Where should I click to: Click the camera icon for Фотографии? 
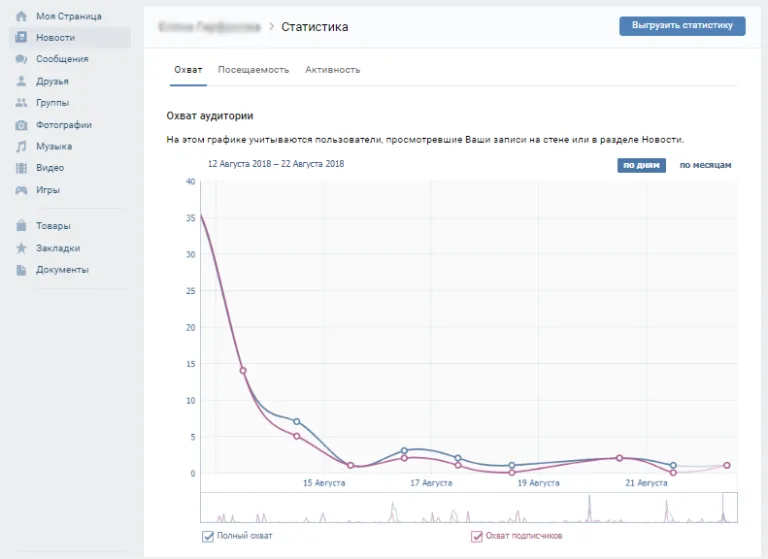pyautogui.click(x=21, y=125)
